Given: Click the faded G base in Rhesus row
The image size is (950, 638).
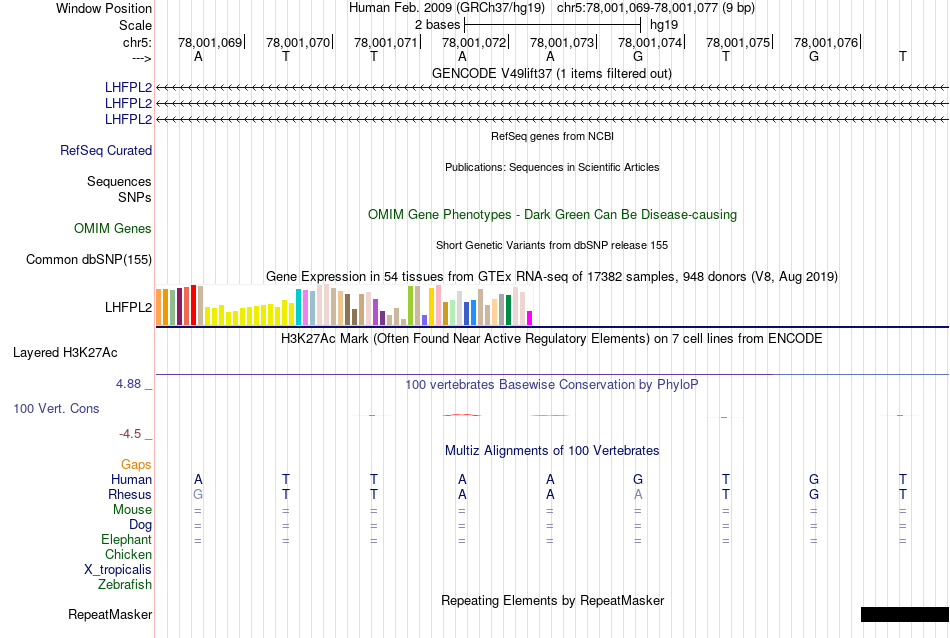Looking at the screenshot, I should (x=198, y=494).
